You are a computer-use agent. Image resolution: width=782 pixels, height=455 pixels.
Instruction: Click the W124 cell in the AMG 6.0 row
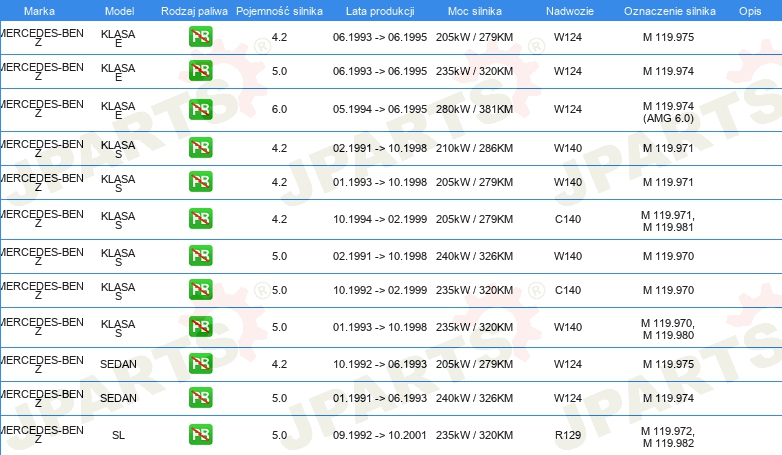[568, 109]
